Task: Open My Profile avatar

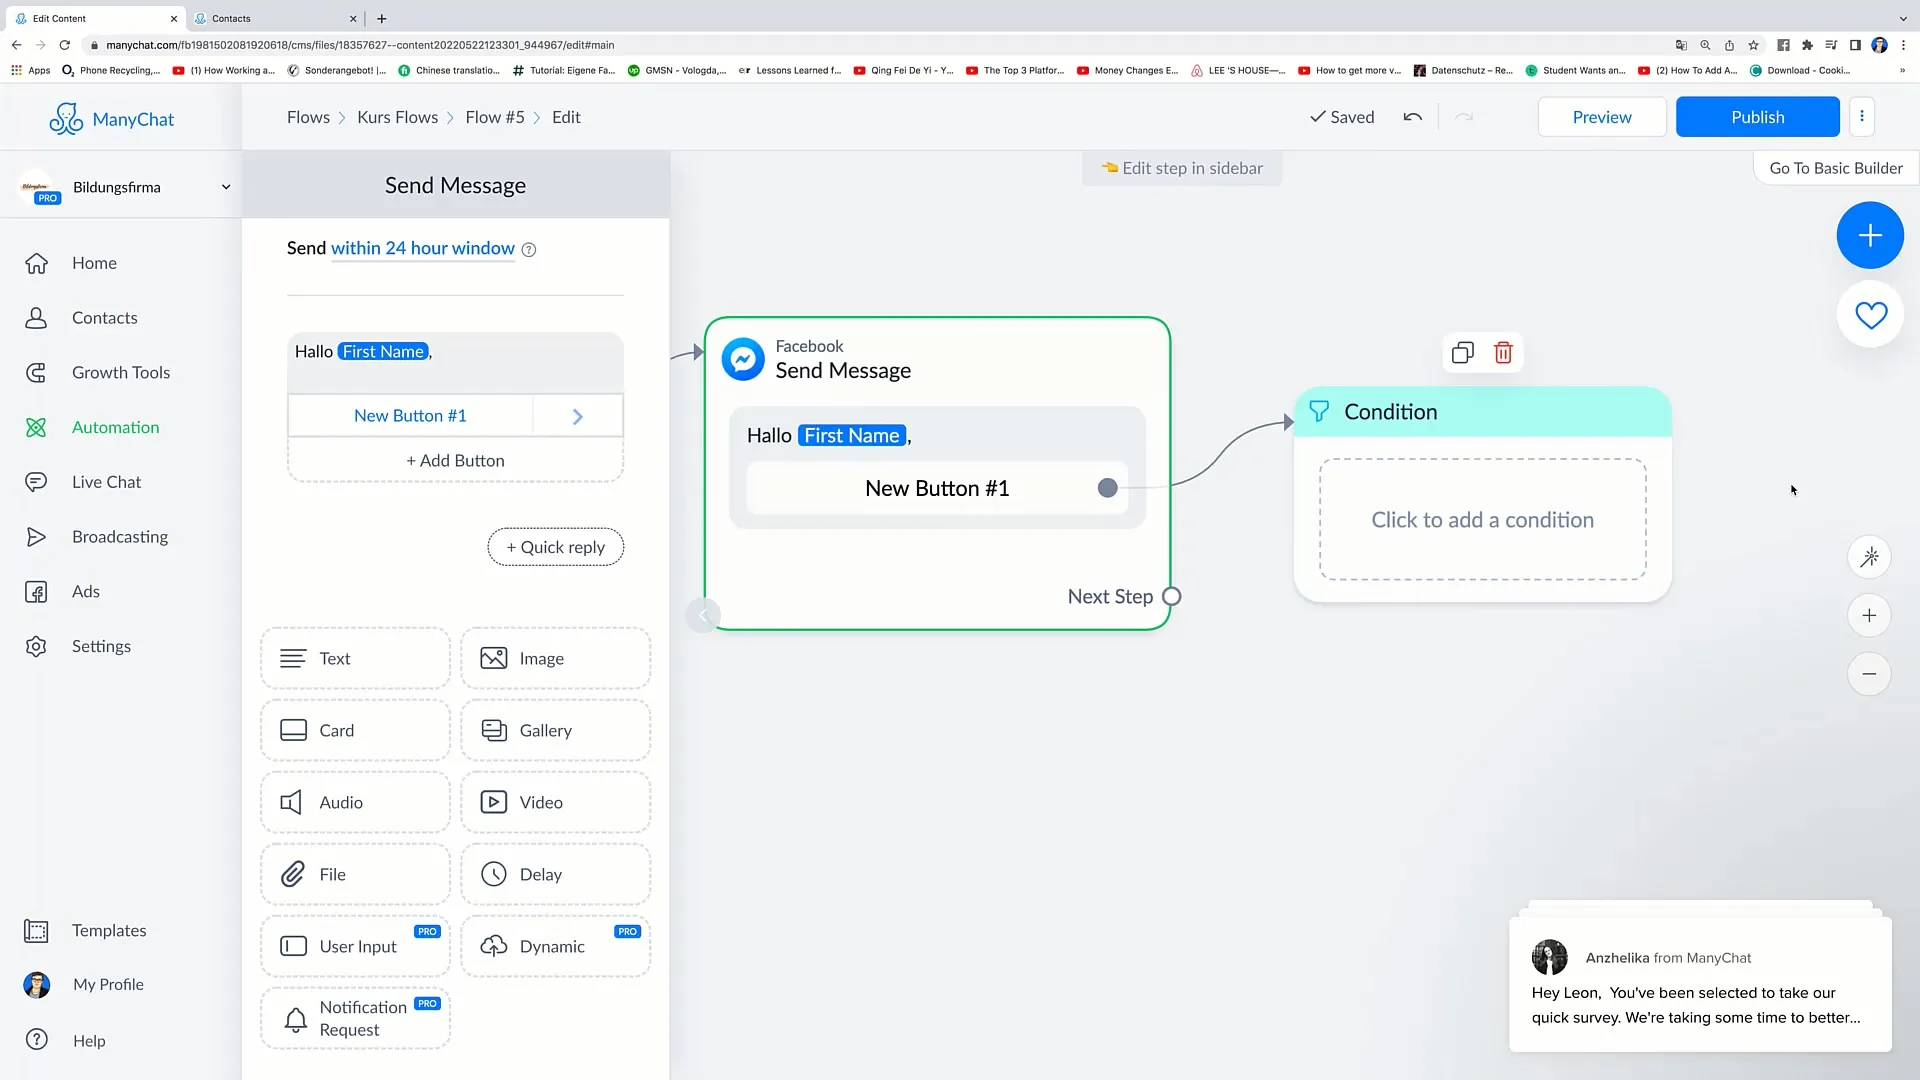Action: click(37, 985)
